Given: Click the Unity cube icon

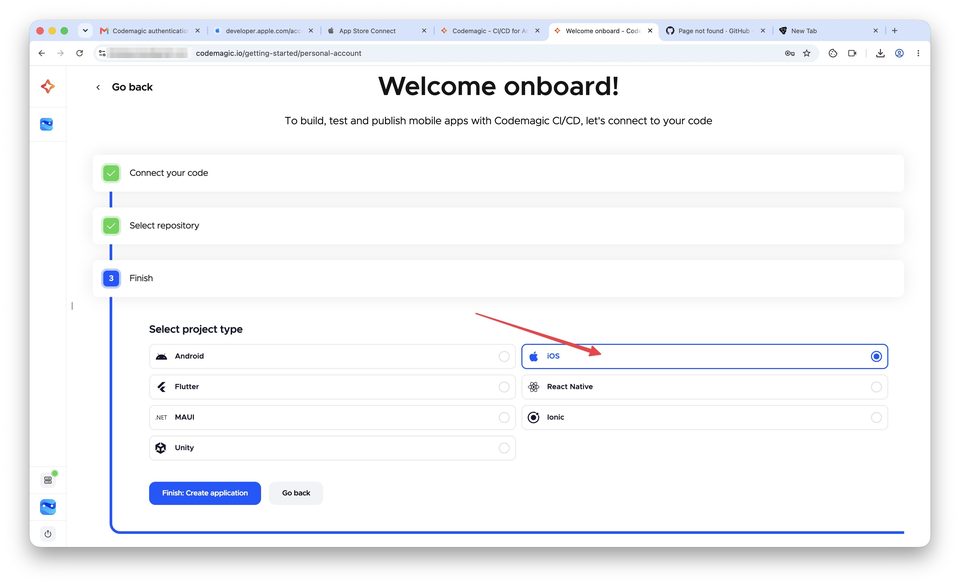Looking at the screenshot, I should click(x=160, y=448).
